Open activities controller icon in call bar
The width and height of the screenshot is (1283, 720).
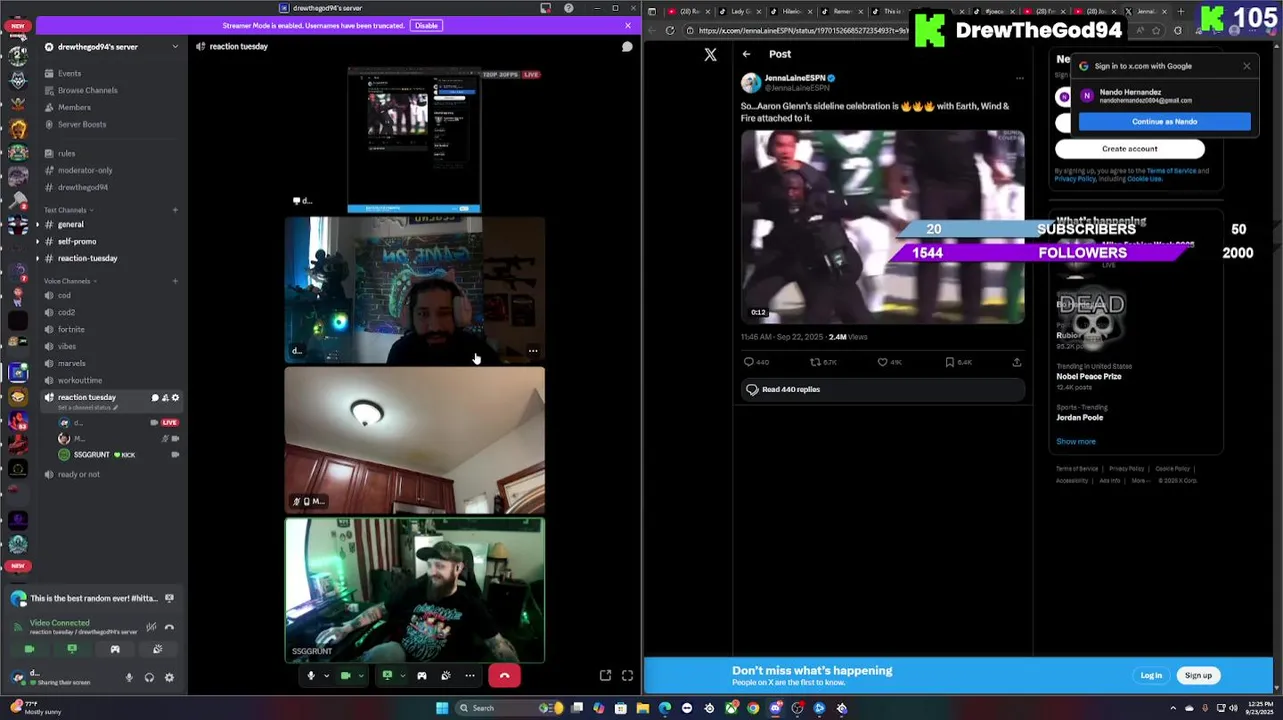422,676
